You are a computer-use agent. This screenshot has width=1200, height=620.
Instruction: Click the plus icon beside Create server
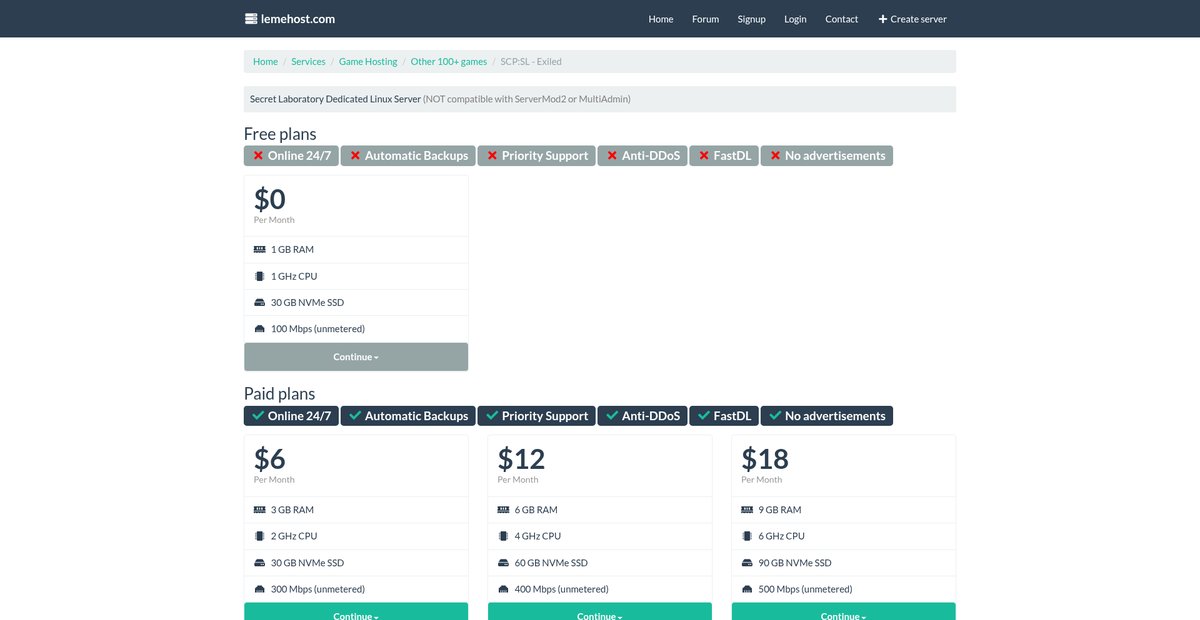(x=883, y=19)
